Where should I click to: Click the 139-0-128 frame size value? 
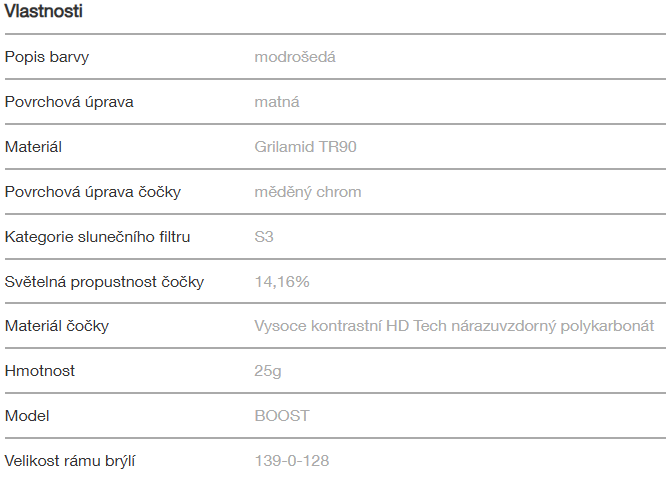click(292, 461)
